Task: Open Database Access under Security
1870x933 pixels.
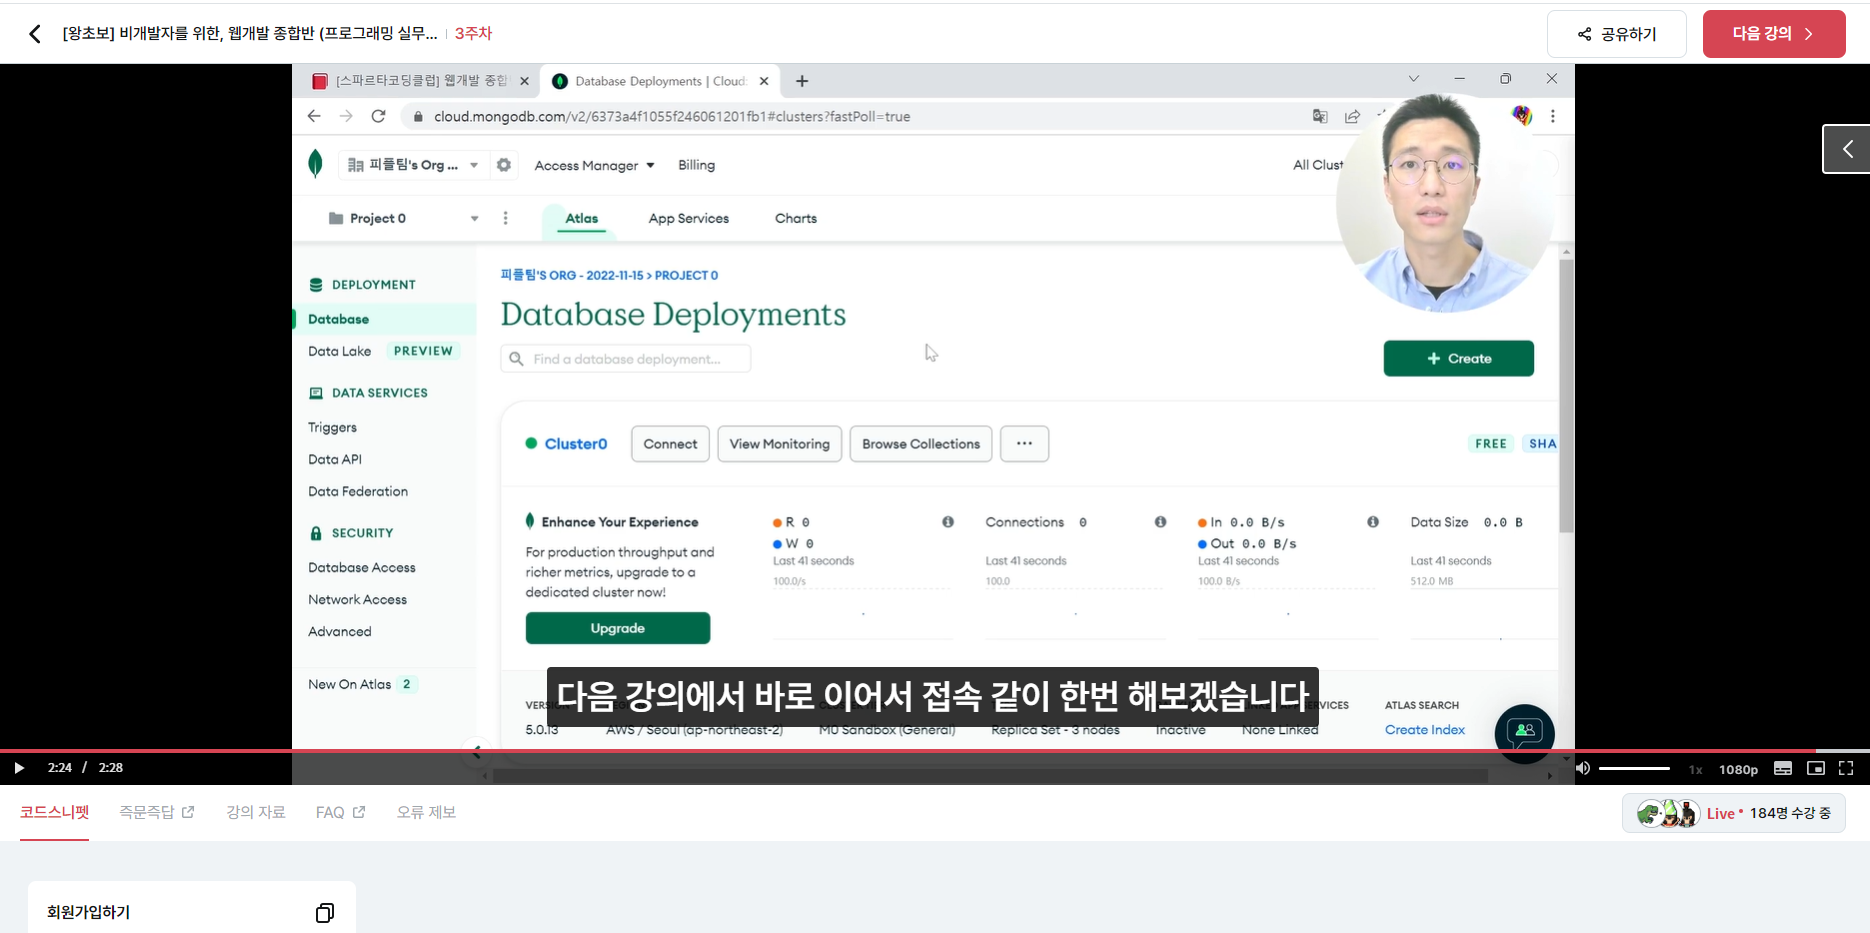Action: [x=362, y=567]
